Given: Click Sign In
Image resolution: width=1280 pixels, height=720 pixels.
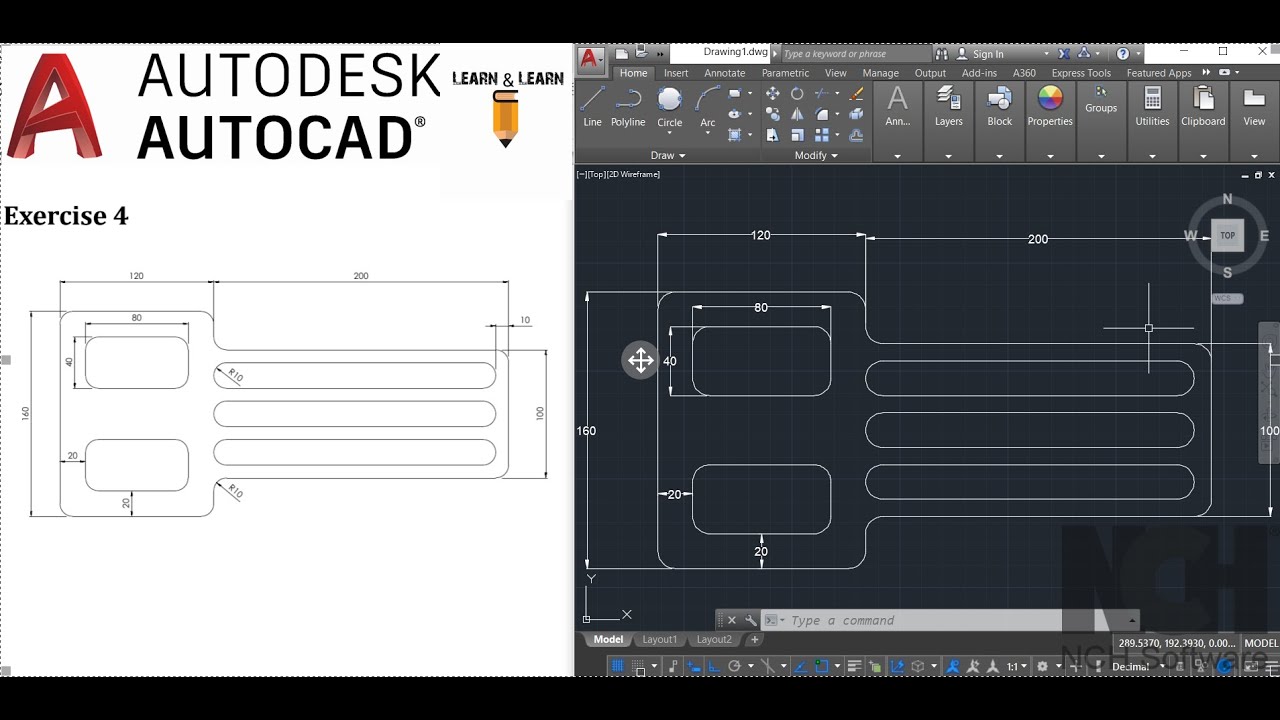Looking at the screenshot, I should 988,54.
